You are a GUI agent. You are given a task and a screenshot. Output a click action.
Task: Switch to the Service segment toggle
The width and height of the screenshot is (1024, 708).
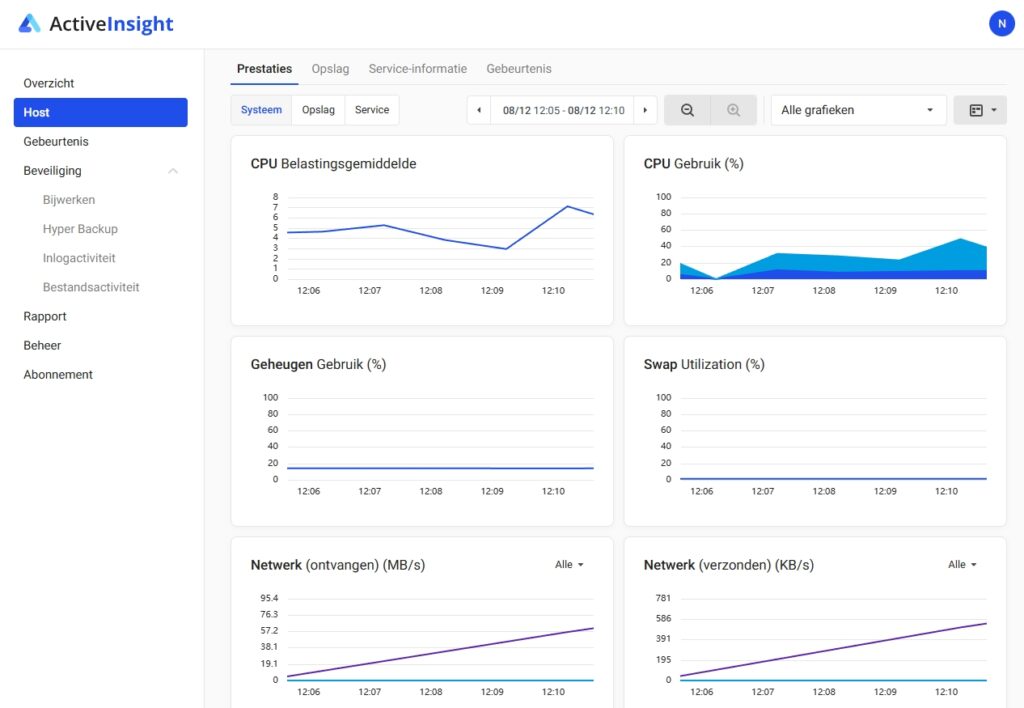[372, 110]
